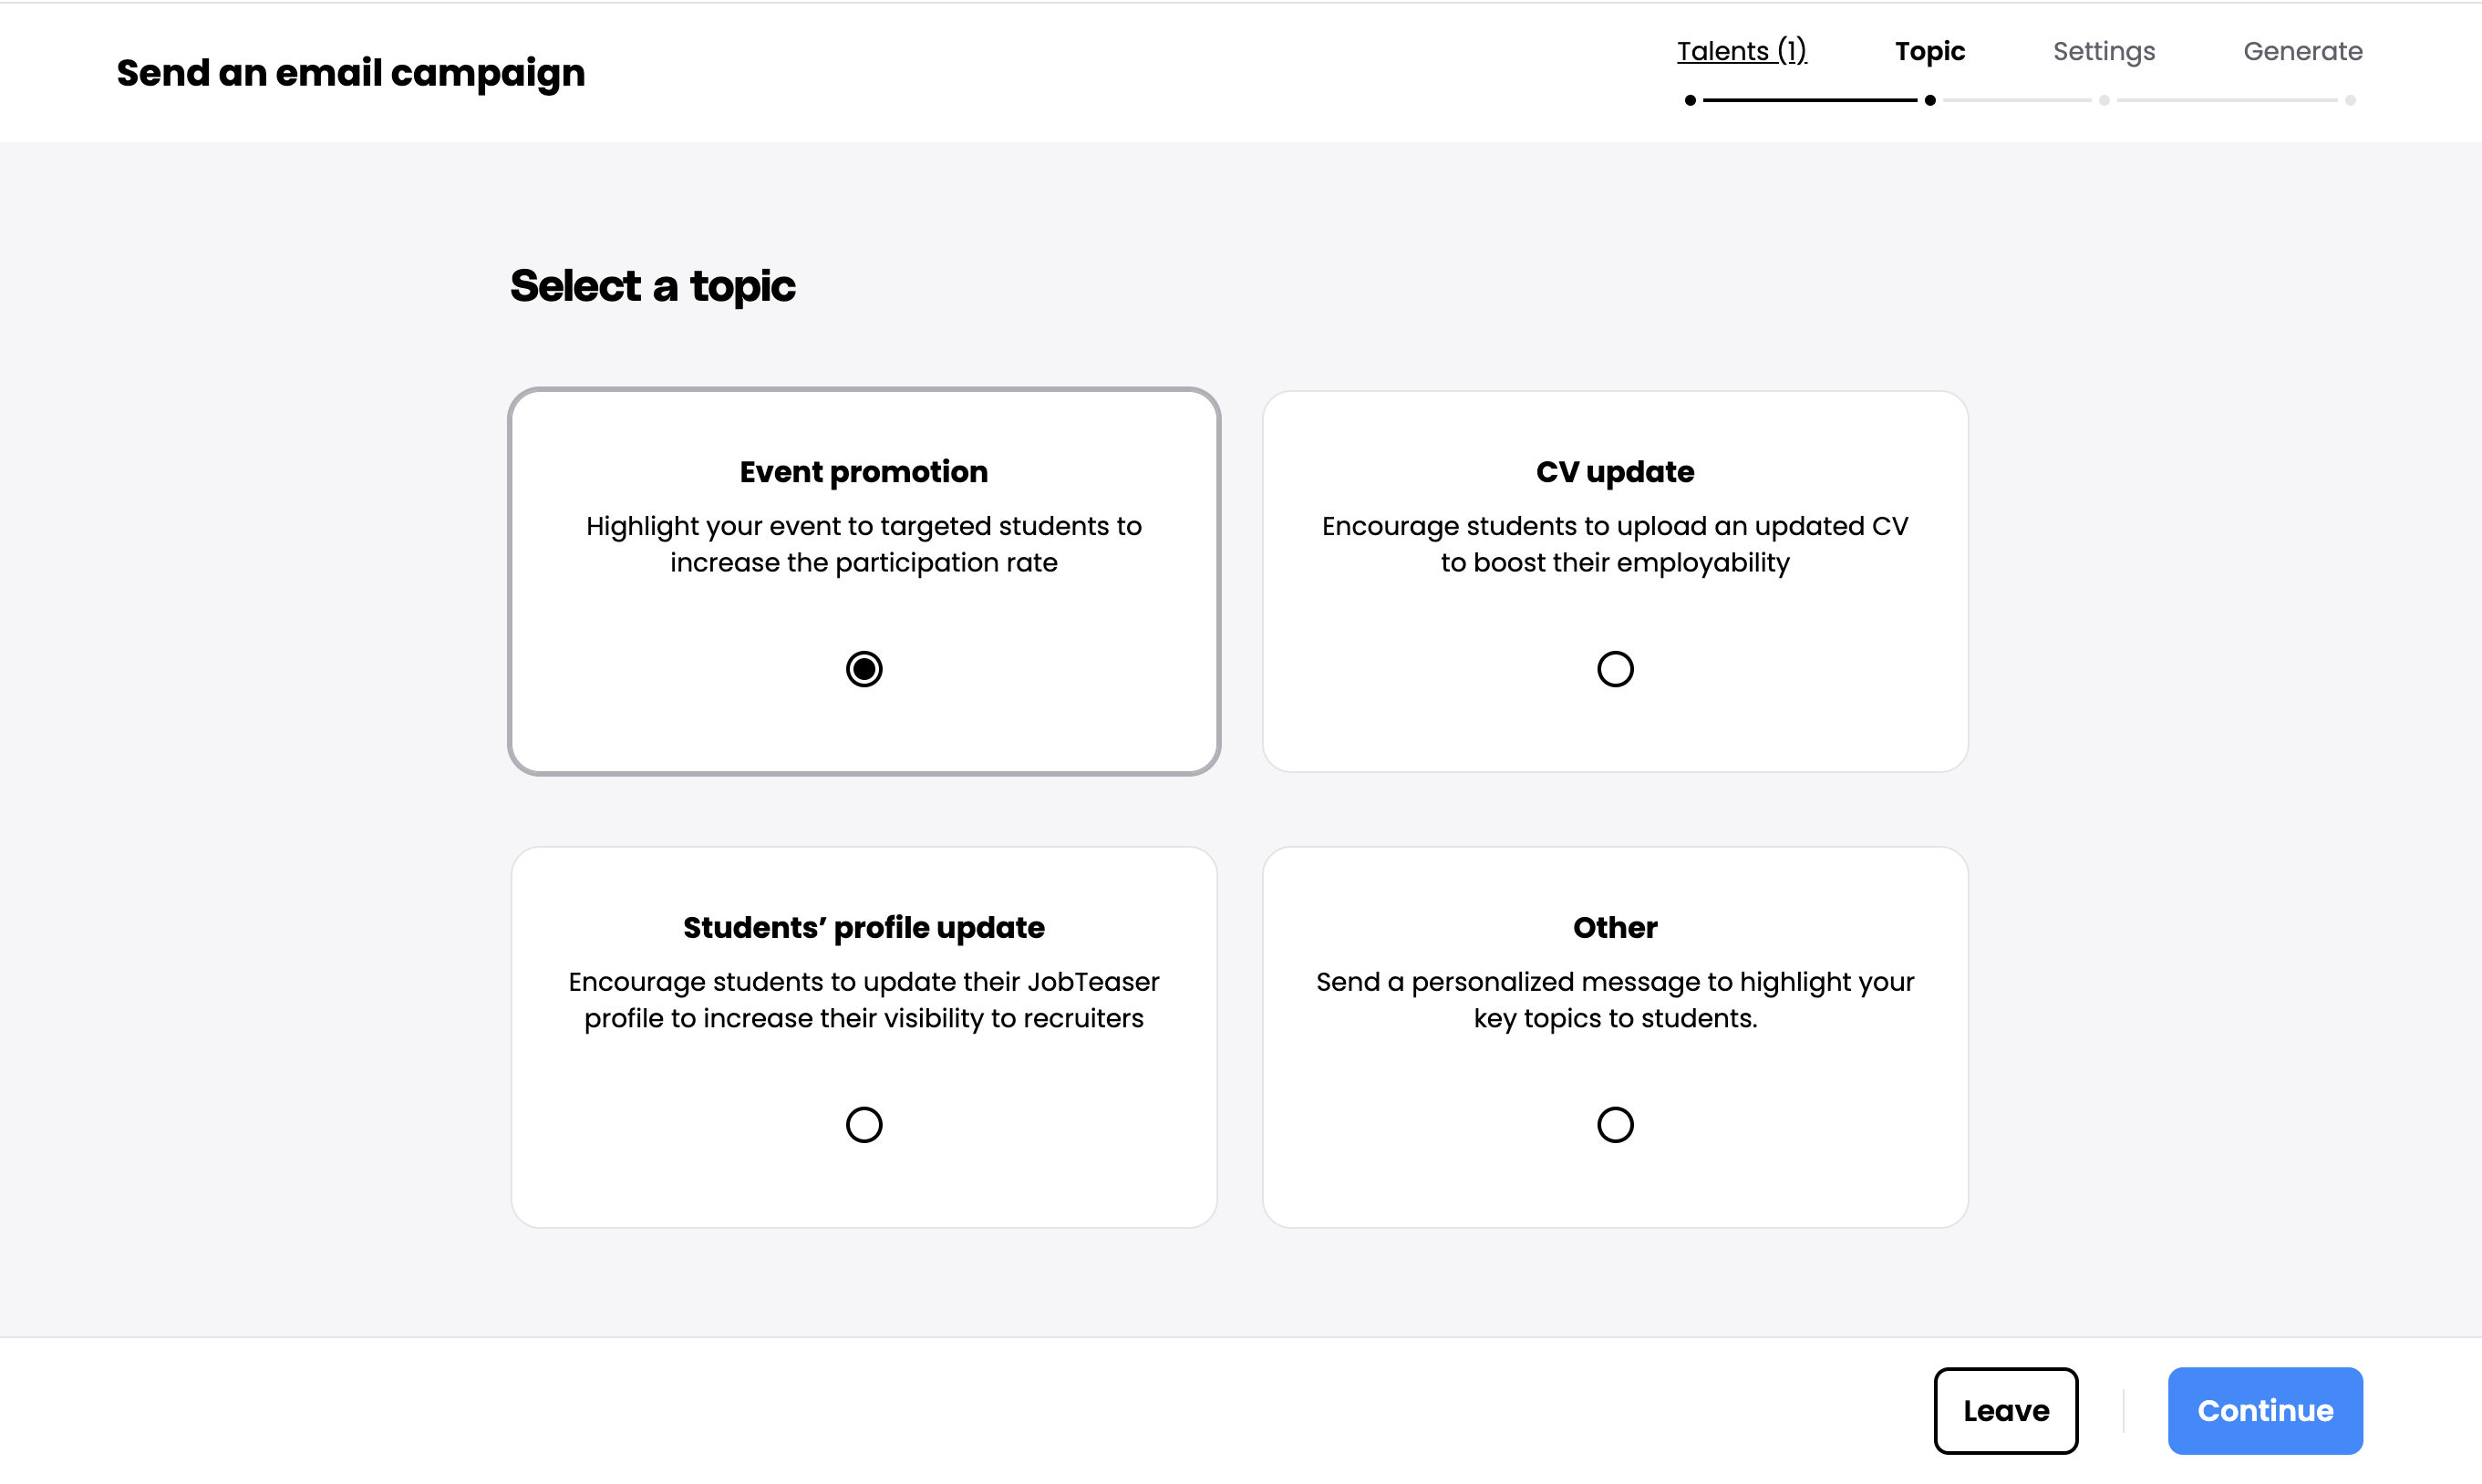Pick the Students' profile update radio button
Screen dimensions: 2482x1484
pos(864,1125)
